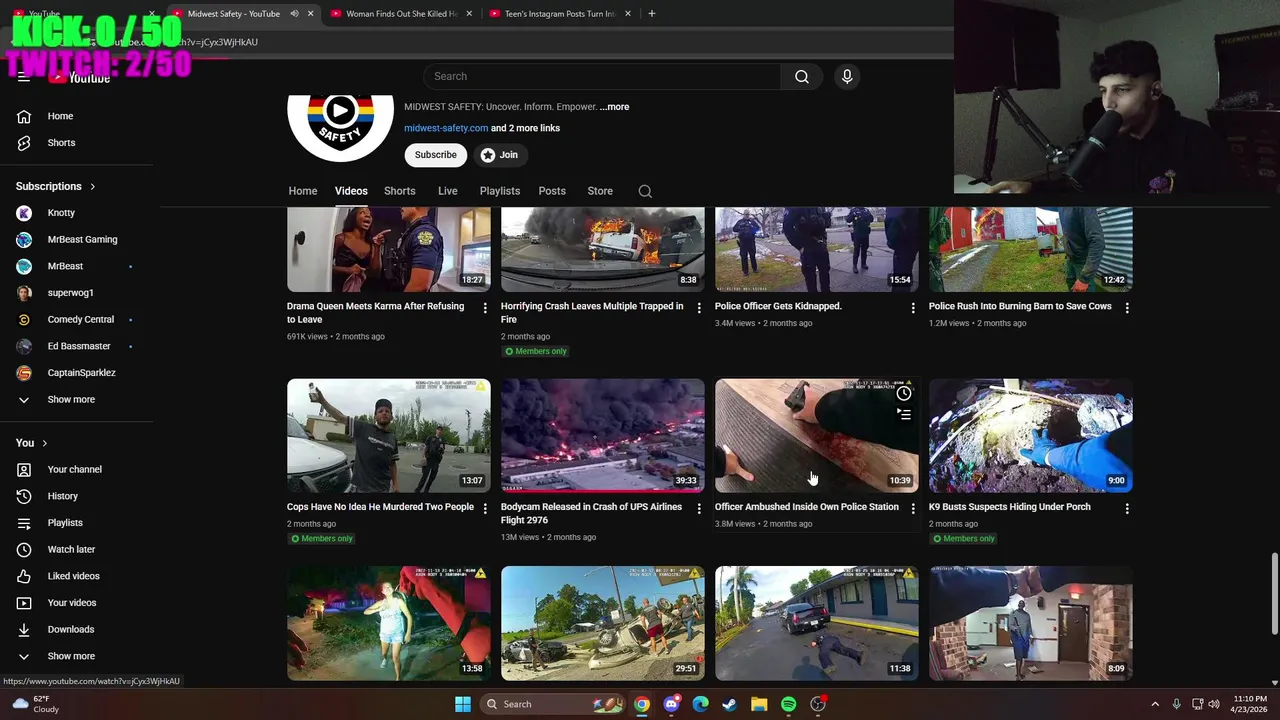
Task: Open Your videos in the sidebar
Action: tap(76, 603)
